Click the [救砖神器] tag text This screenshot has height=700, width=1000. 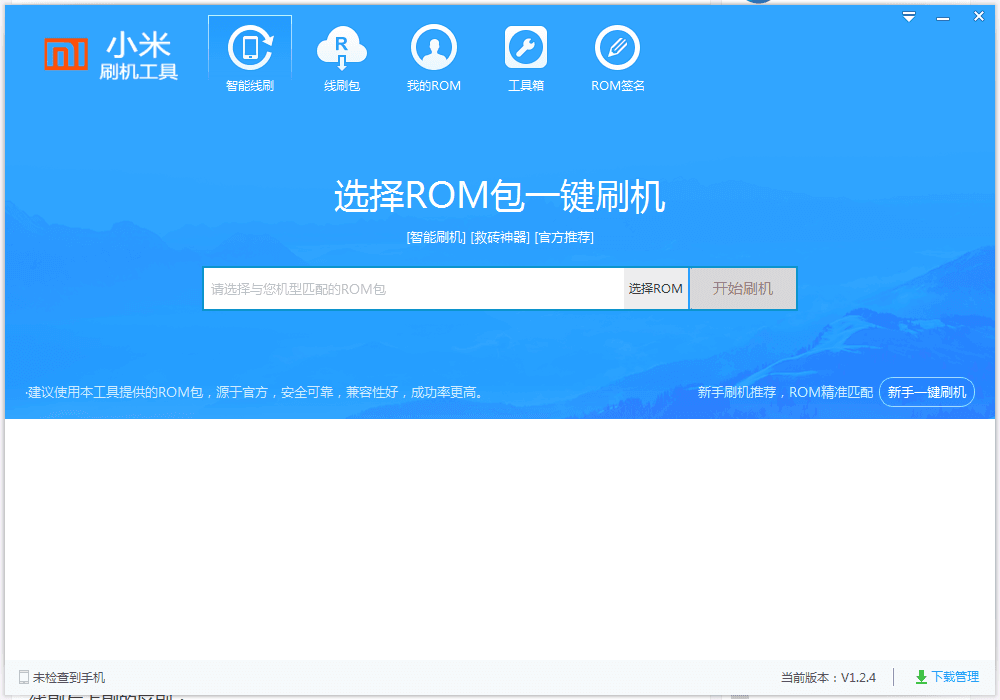coord(500,238)
